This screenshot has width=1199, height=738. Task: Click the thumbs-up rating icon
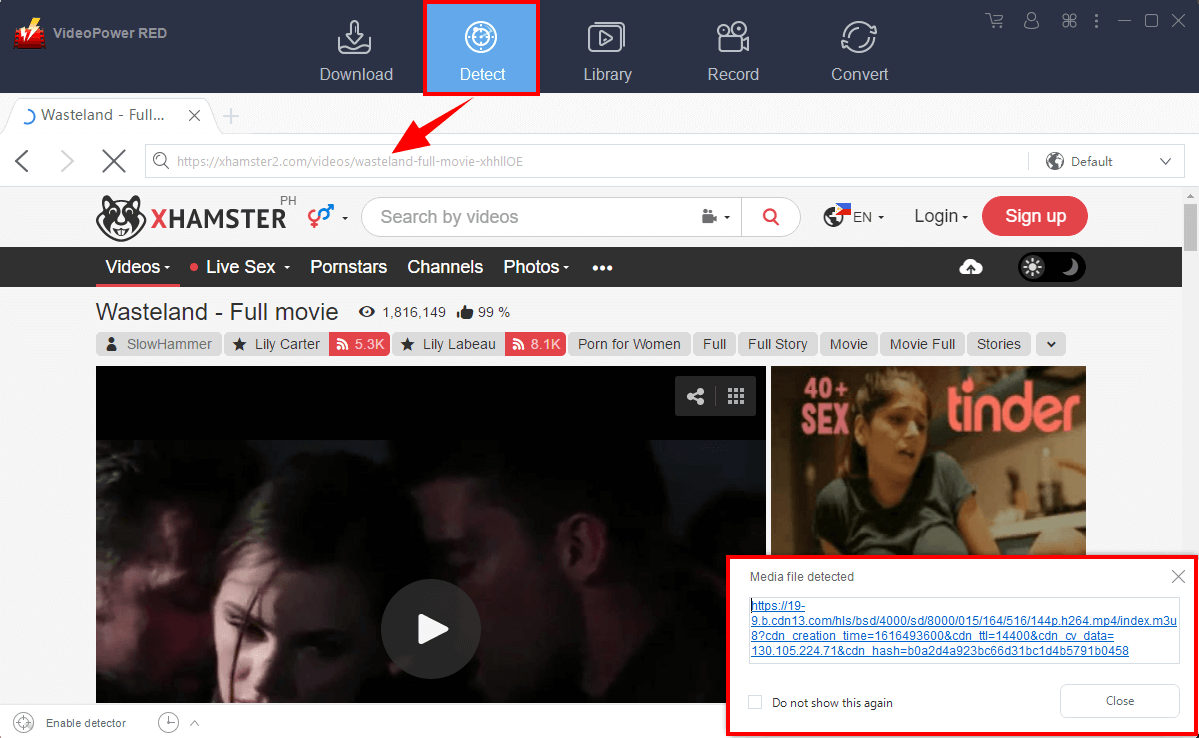pos(465,312)
